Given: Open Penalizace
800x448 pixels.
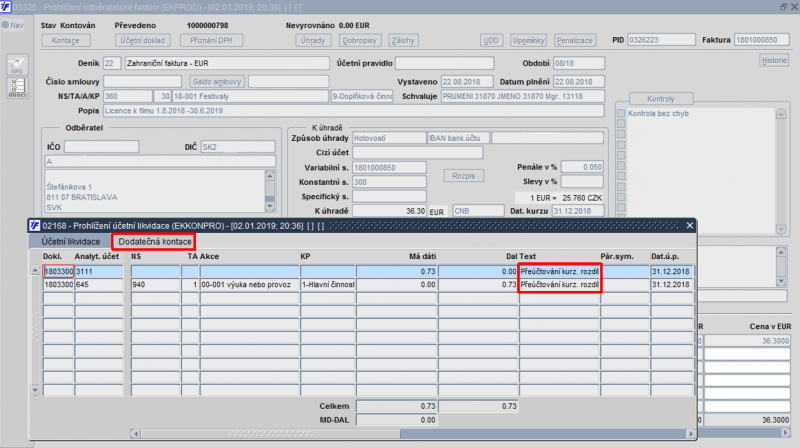Looking at the screenshot, I should pyautogui.click(x=575, y=40).
